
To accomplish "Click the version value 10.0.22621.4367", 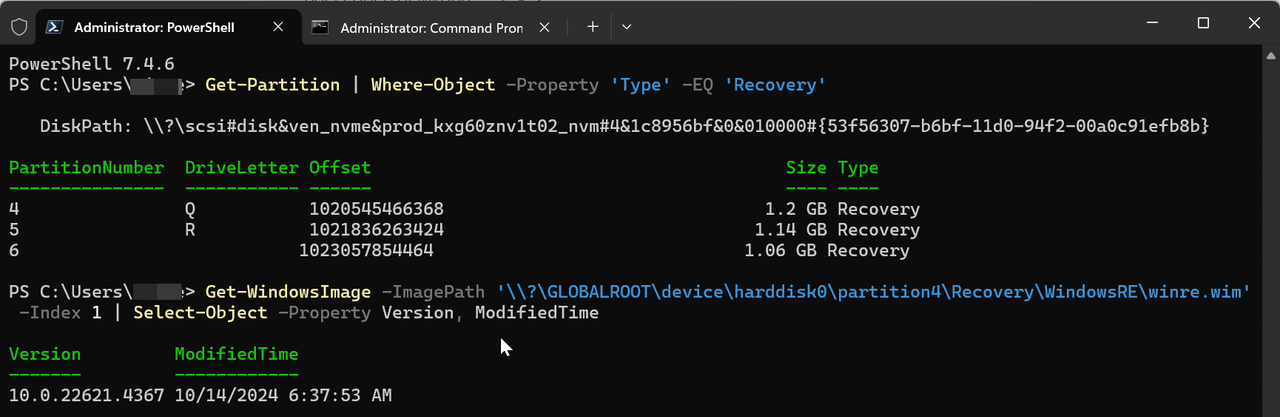I will pyautogui.click(x=86, y=396).
